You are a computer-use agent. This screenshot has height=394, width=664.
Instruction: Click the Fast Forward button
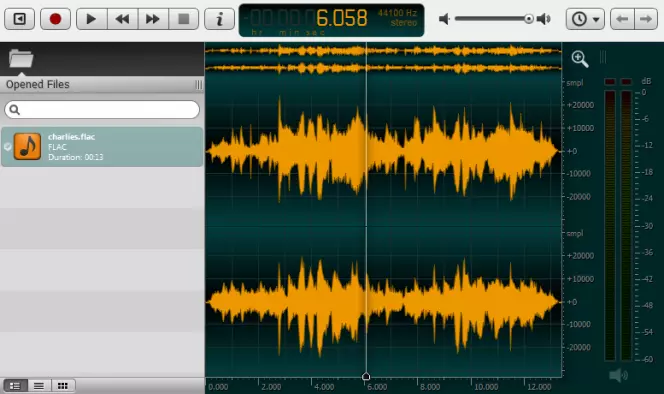click(x=153, y=19)
